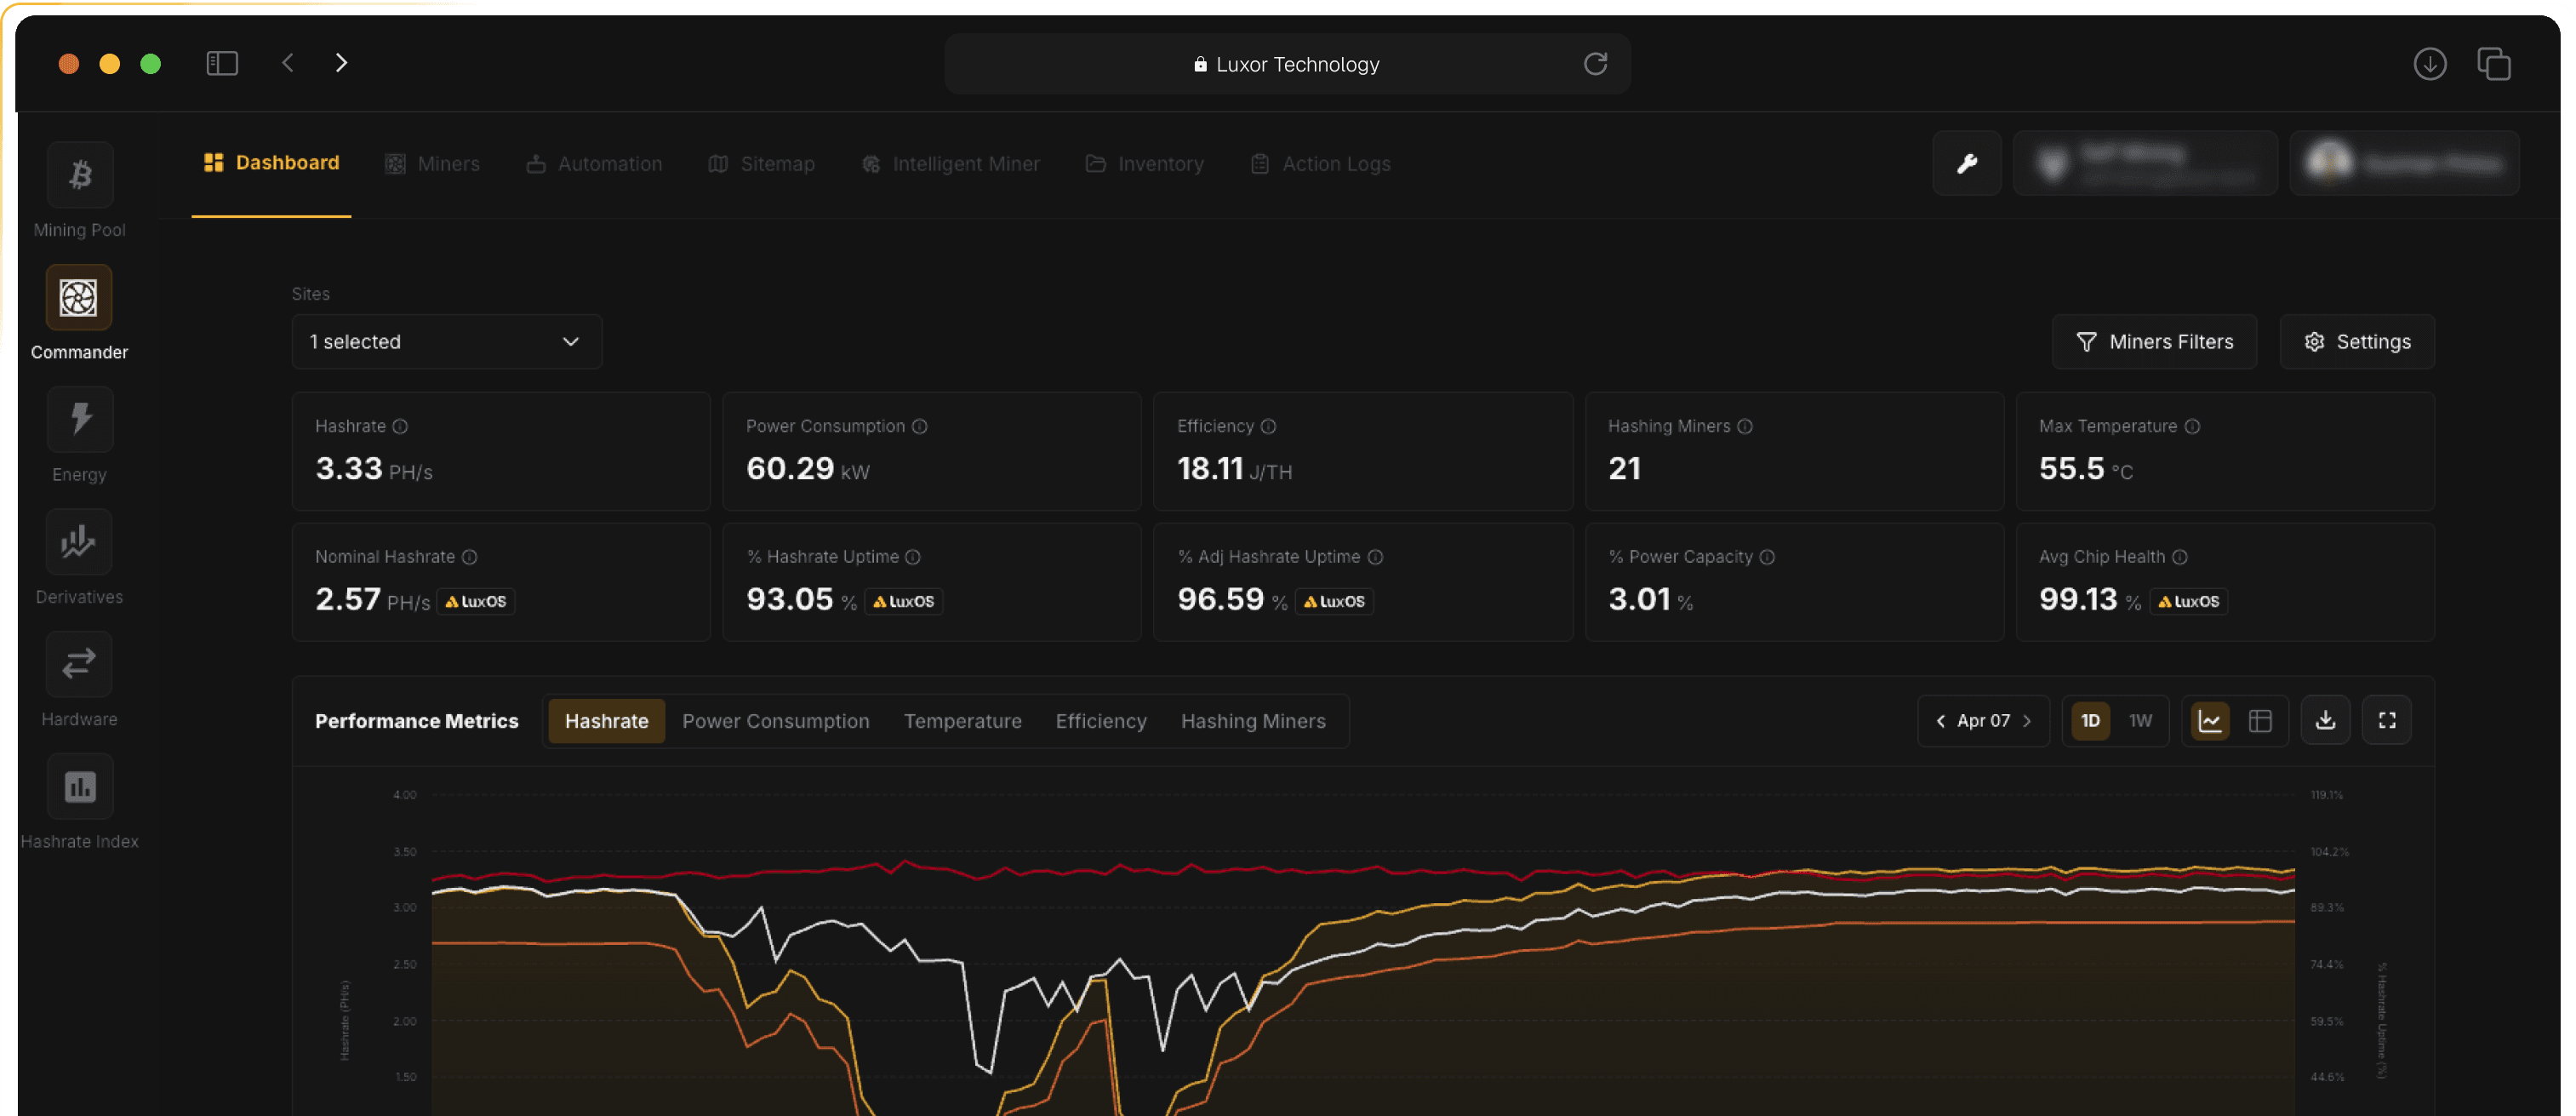Open the Derivatives panel
Viewport: 2576px width, 1116px height.
click(x=79, y=541)
